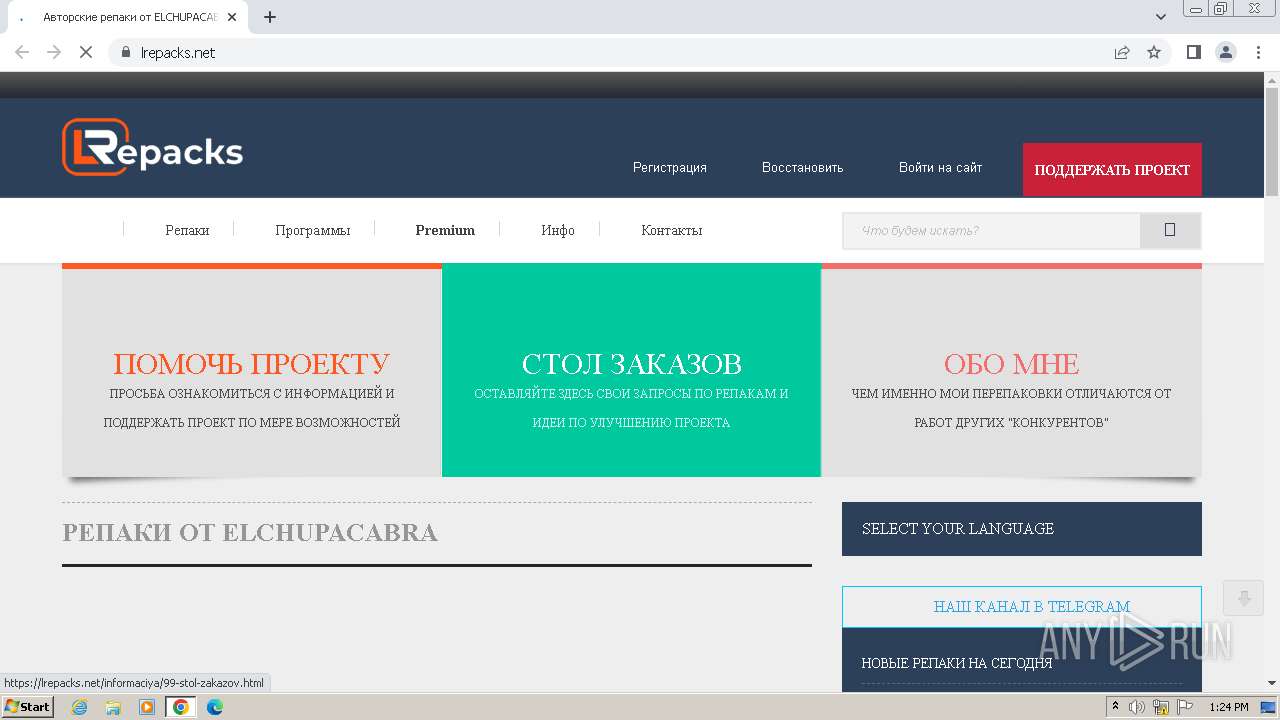Stop loading the page in Chrome

tap(86, 52)
